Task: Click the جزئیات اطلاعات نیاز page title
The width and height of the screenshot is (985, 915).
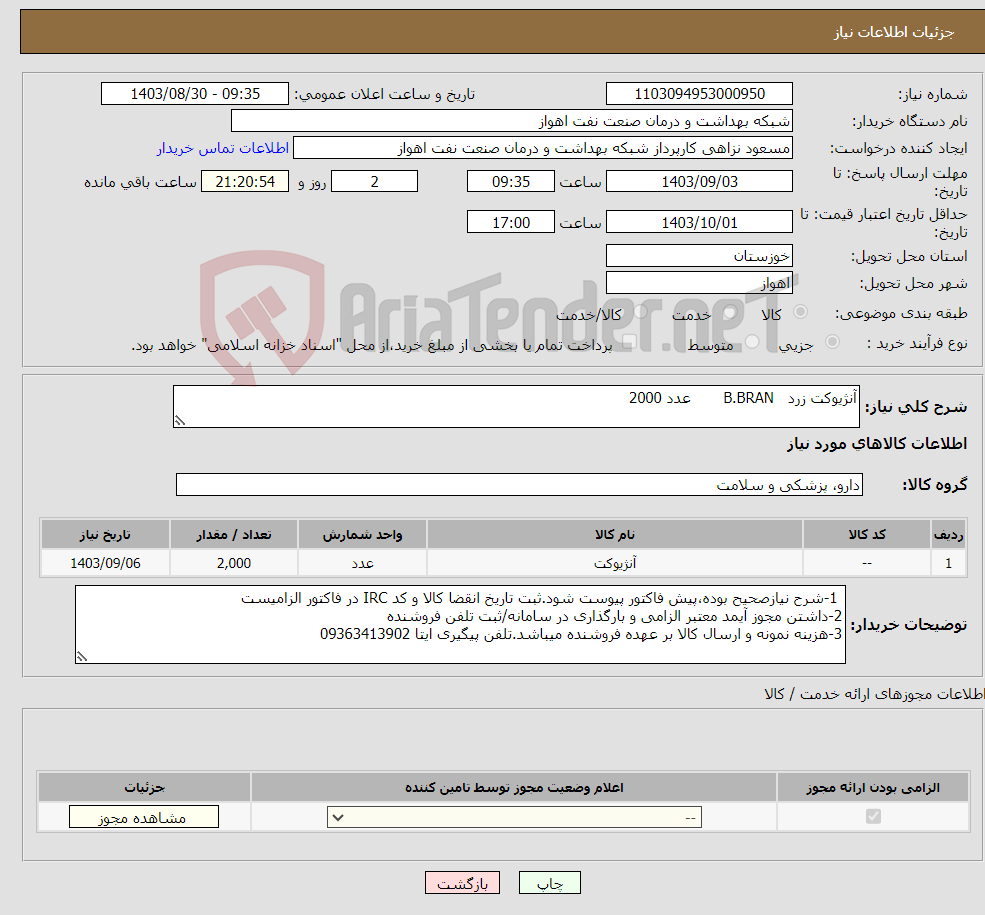Action: pyautogui.click(x=894, y=32)
